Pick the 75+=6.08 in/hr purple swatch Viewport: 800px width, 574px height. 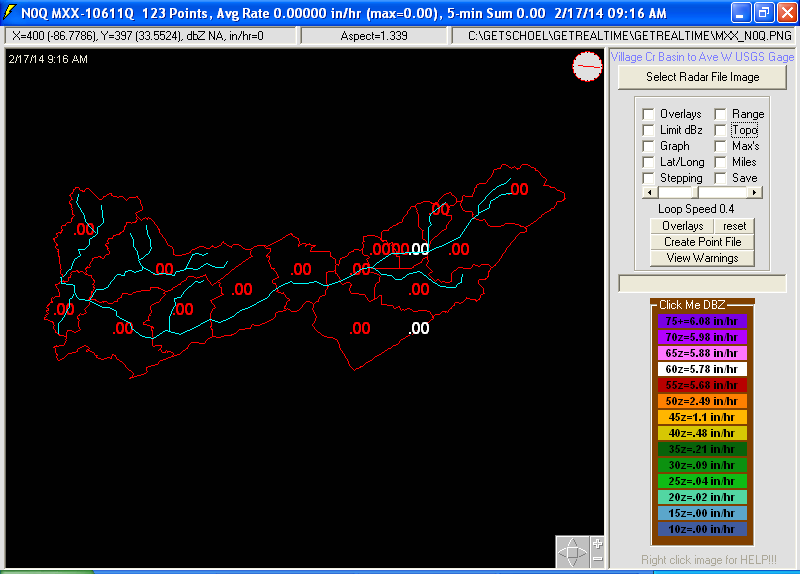701,321
